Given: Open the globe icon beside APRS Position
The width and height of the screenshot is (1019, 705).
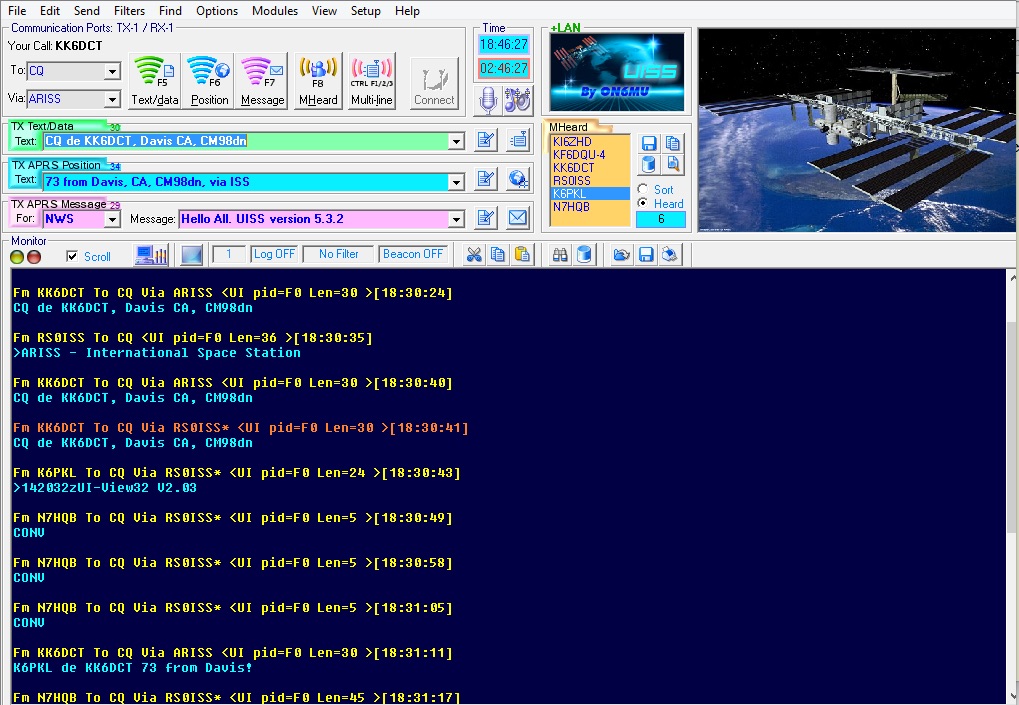Looking at the screenshot, I should point(516,178).
